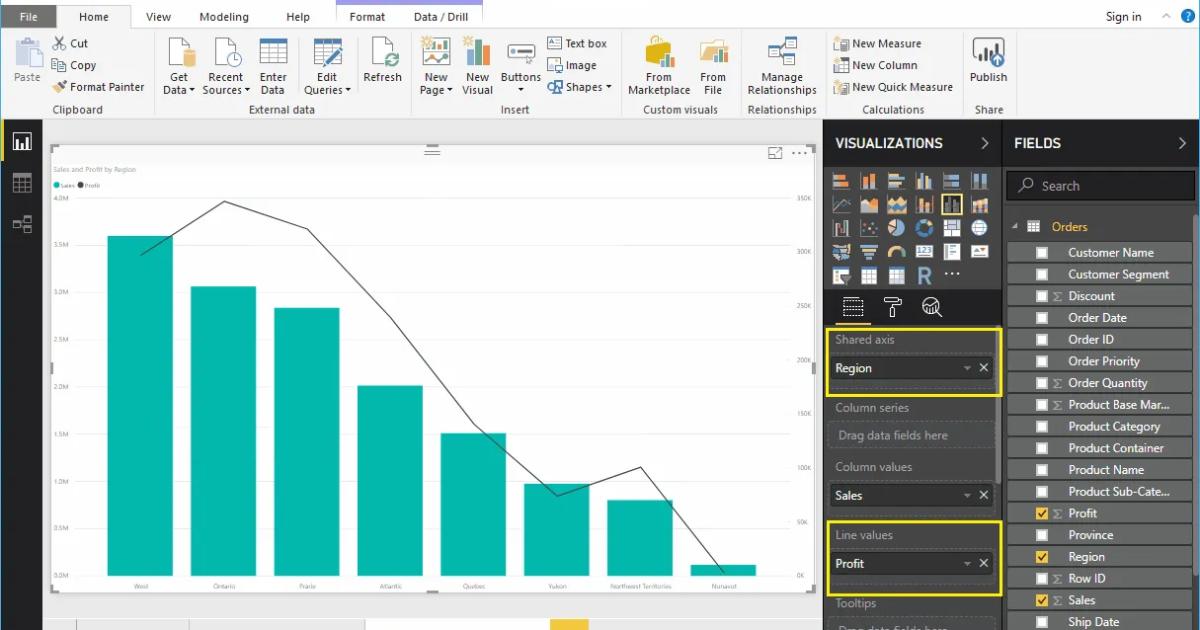Select the R script visual icon
The image size is (1200, 630).
tap(924, 275)
